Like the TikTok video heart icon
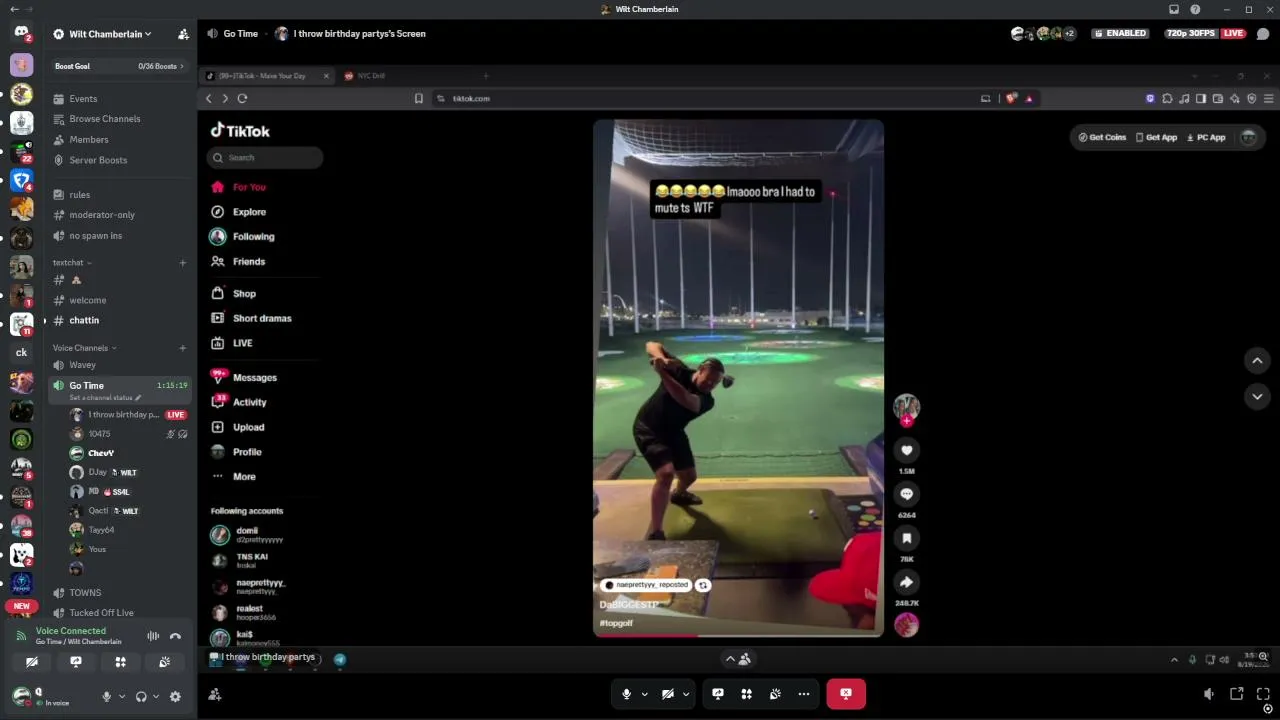This screenshot has width=1280, height=720. pyautogui.click(x=907, y=450)
